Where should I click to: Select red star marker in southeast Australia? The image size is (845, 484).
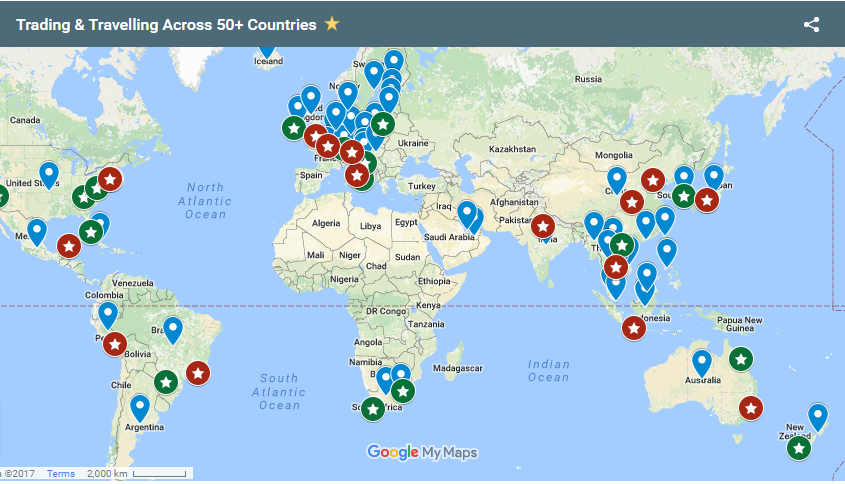tap(750, 408)
